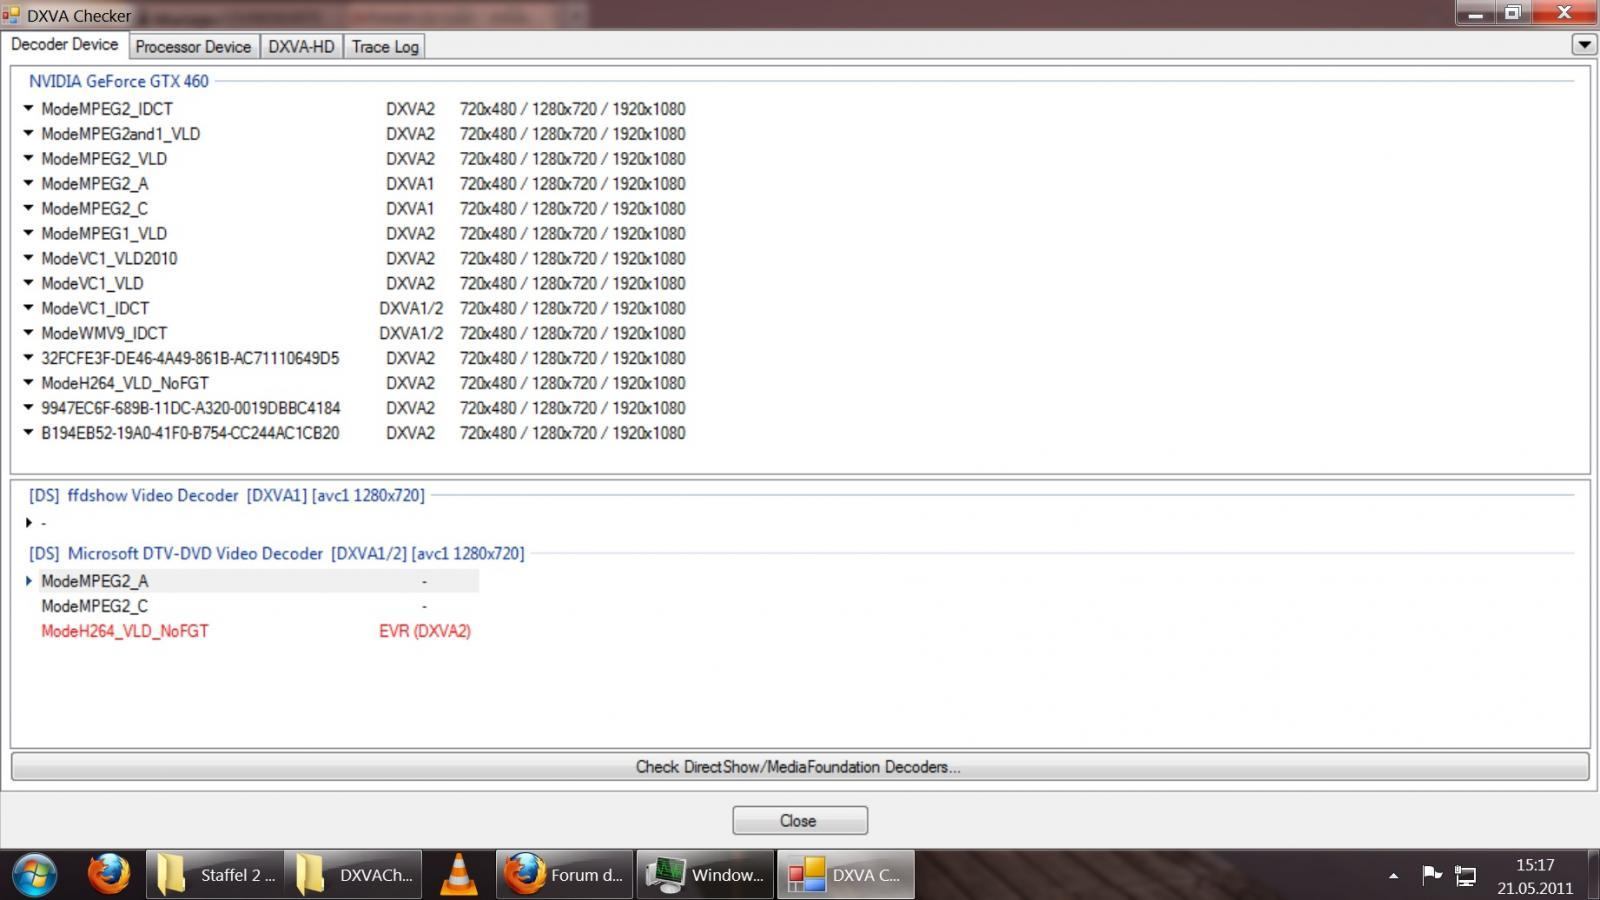Expand the ModeVC1_VLD2010 row
This screenshot has height=900, width=1600.
28,258
